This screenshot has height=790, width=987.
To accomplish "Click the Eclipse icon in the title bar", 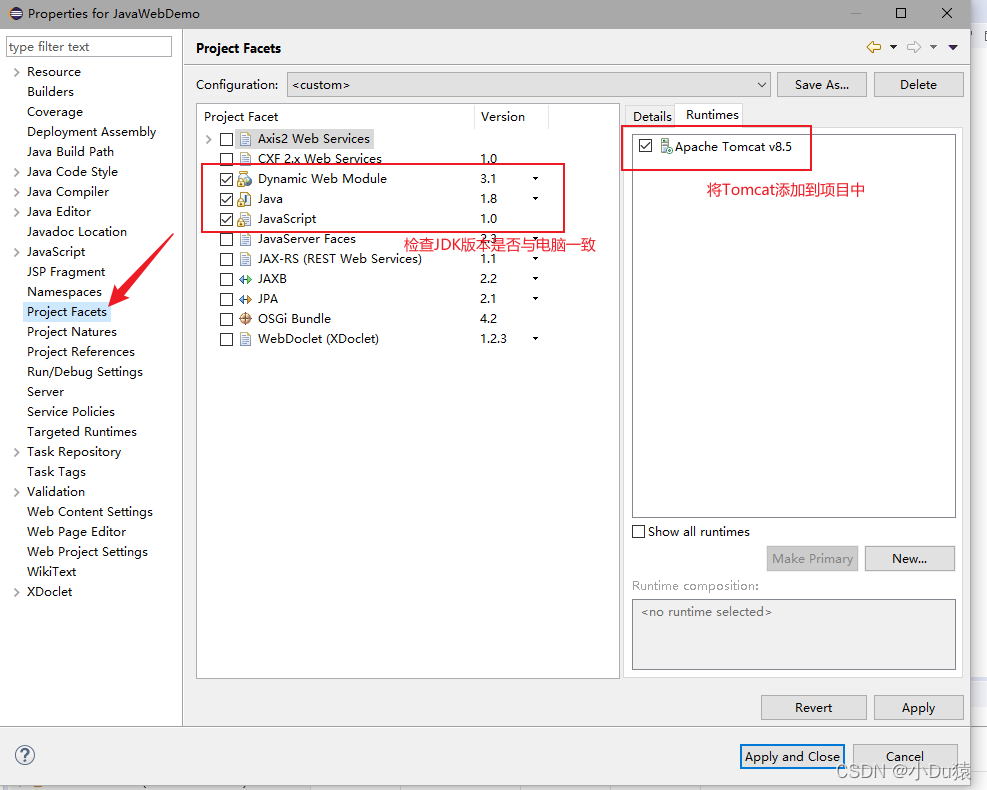I will 16,13.
